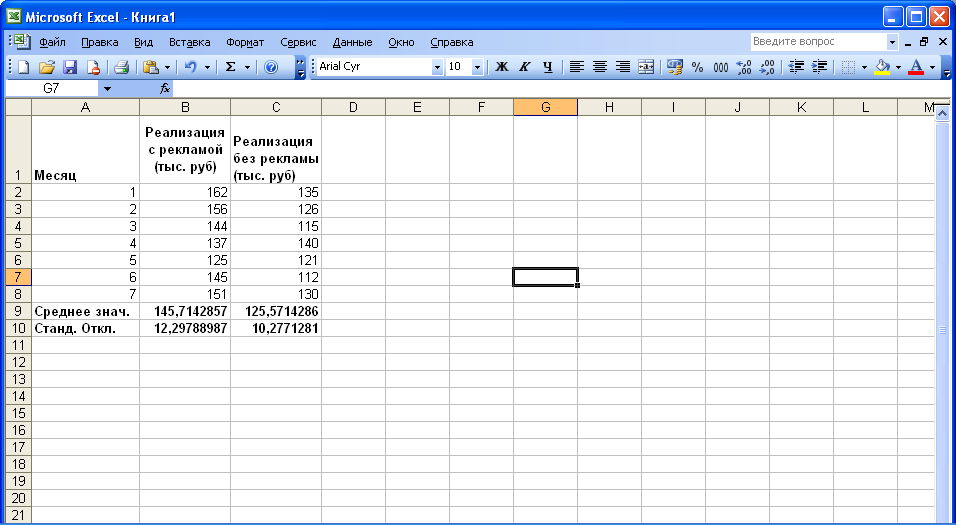Expand the borders style dropdown arrow
Viewport: 956px width, 525px height.
[x=864, y=67]
